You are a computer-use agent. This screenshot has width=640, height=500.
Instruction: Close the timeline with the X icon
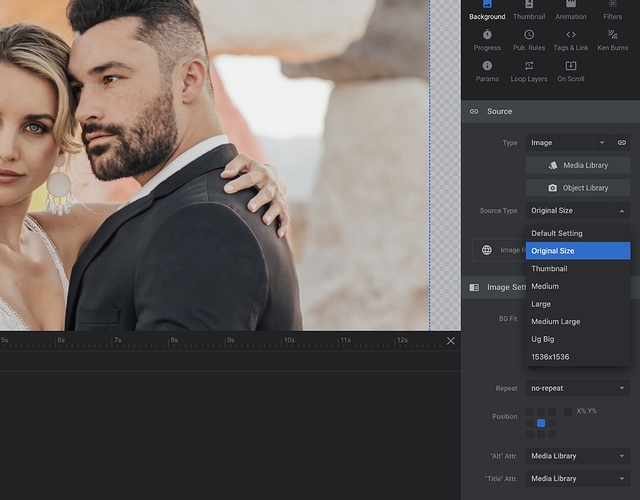(450, 341)
